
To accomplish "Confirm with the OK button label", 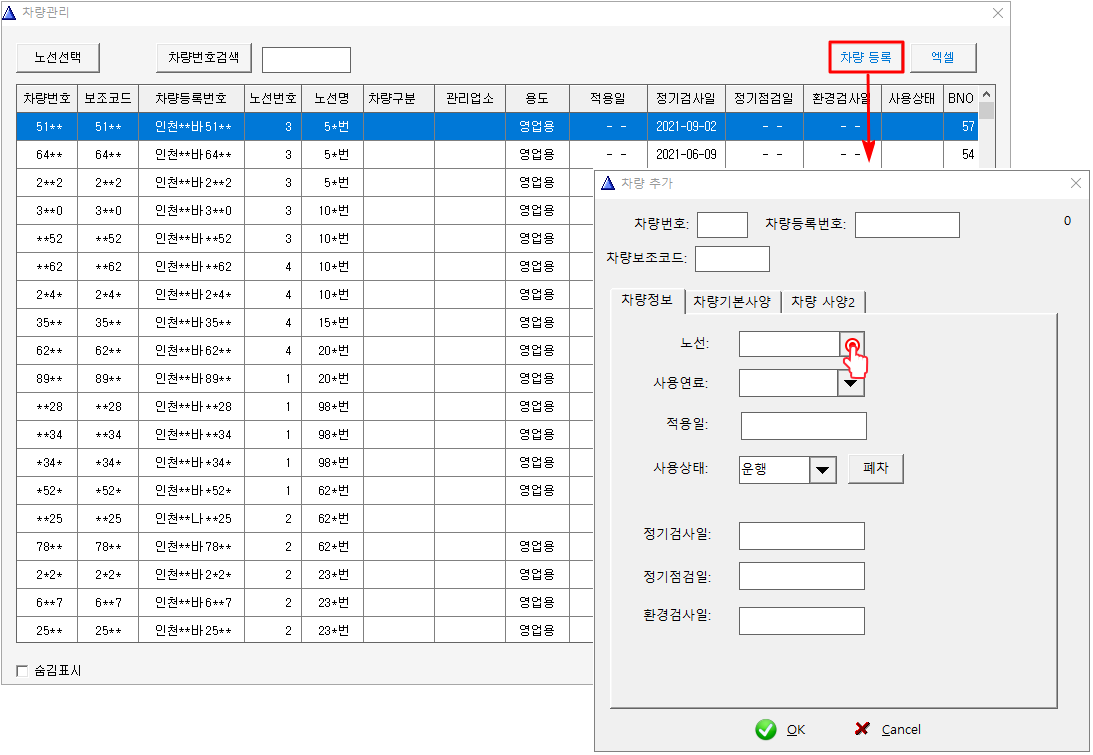I will (x=795, y=730).
